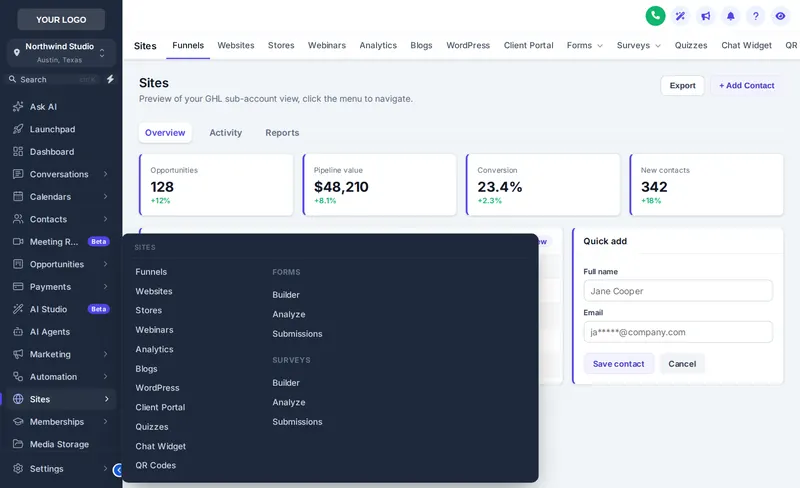Expand the Payments submenu chevron
The width and height of the screenshot is (800, 488).
pyautogui.click(x=106, y=286)
